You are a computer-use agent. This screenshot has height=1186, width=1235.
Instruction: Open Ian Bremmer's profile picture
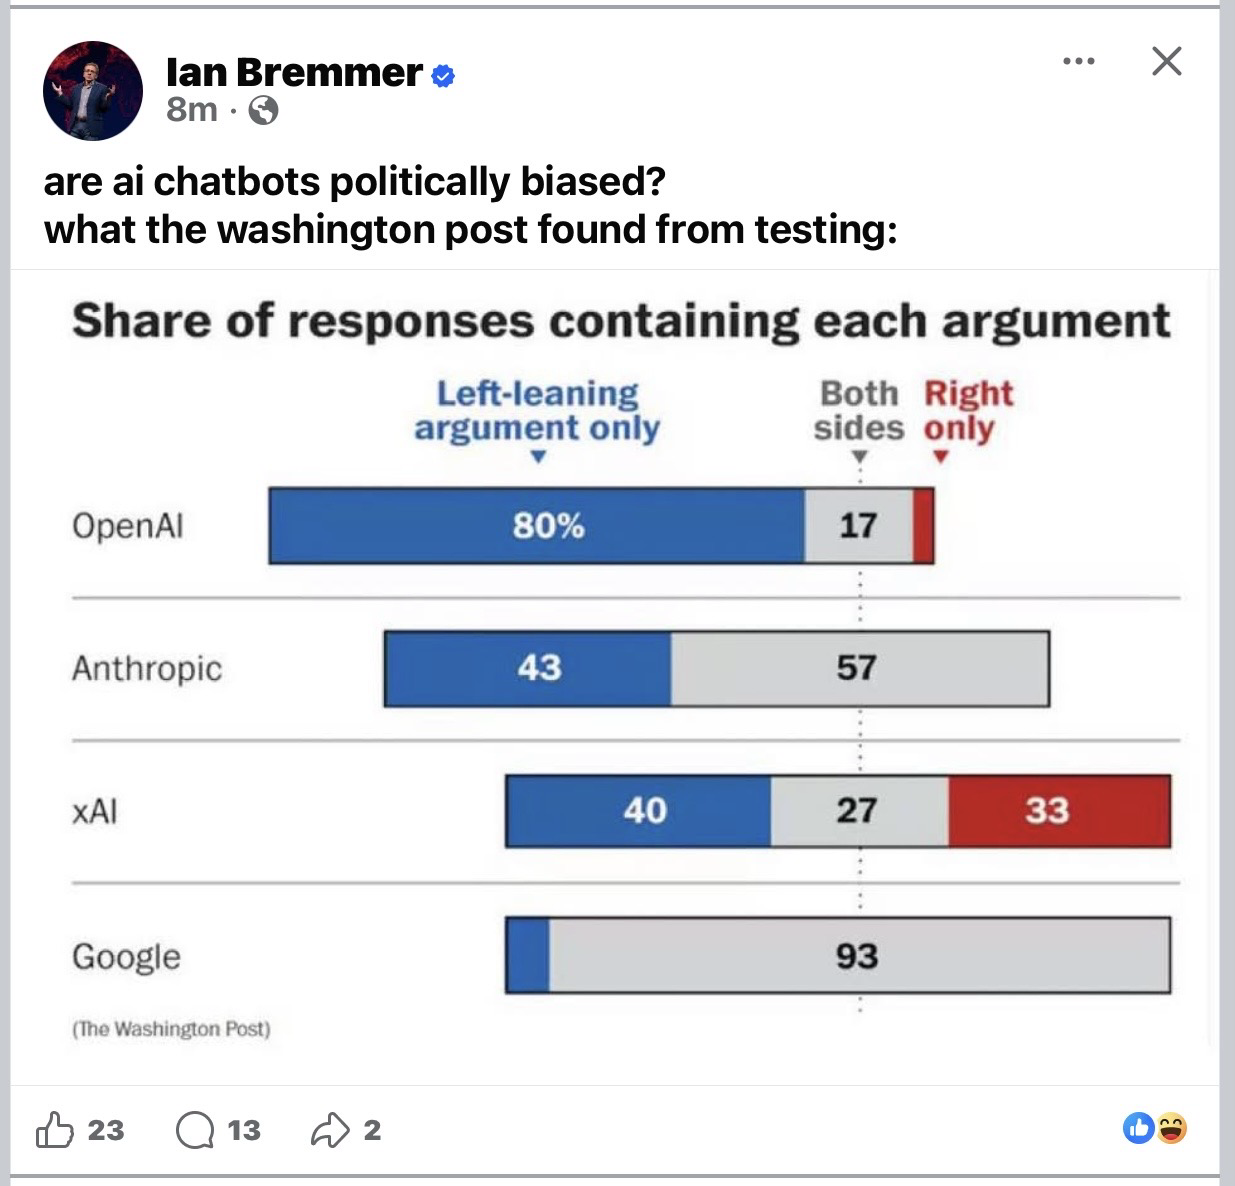tap(93, 91)
